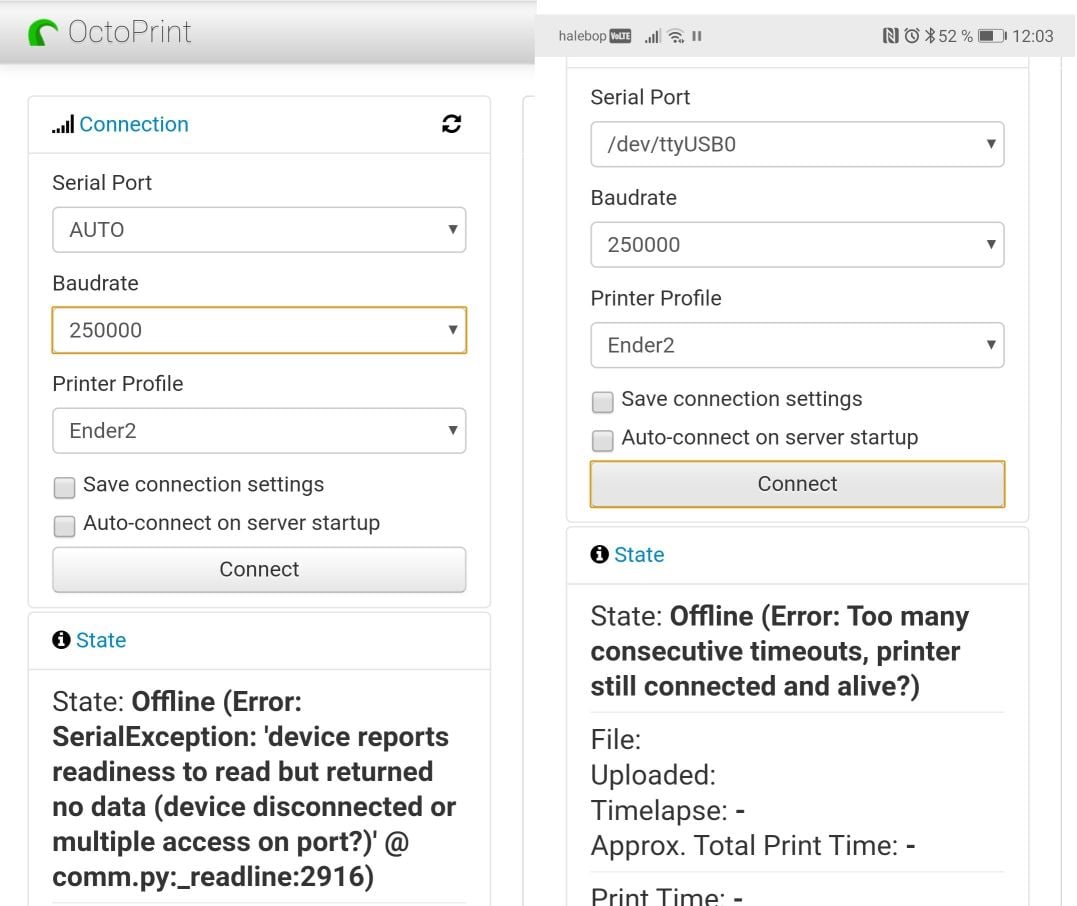The width and height of the screenshot is (1077, 906).
Task: Tap the Bluetooth status bar icon
Action: pos(930,36)
